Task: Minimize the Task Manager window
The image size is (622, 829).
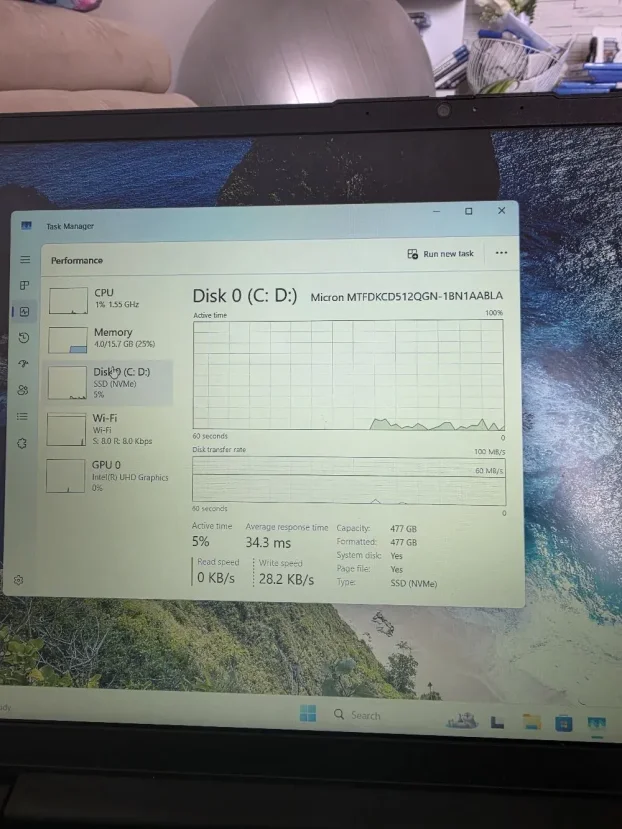Action: (436, 211)
